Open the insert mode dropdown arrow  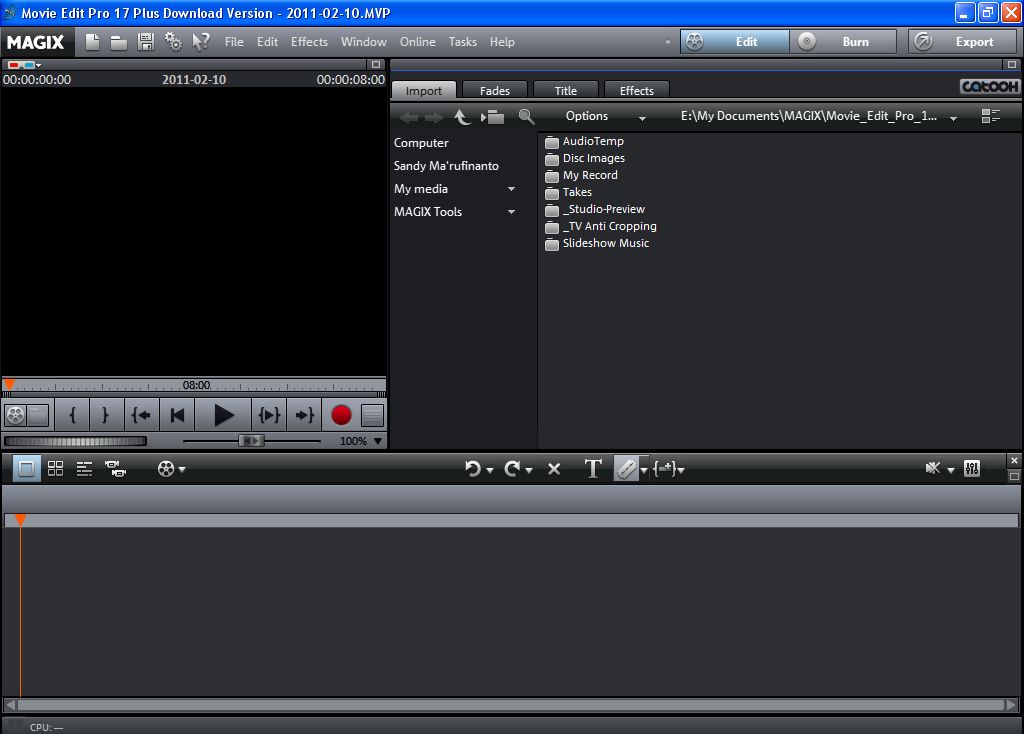pos(681,470)
